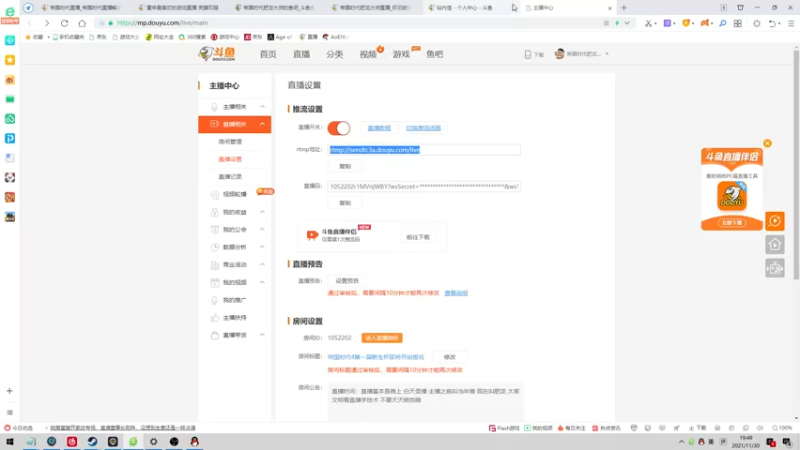
Task: Select the 直播设置 submenu item
Action: point(230,159)
